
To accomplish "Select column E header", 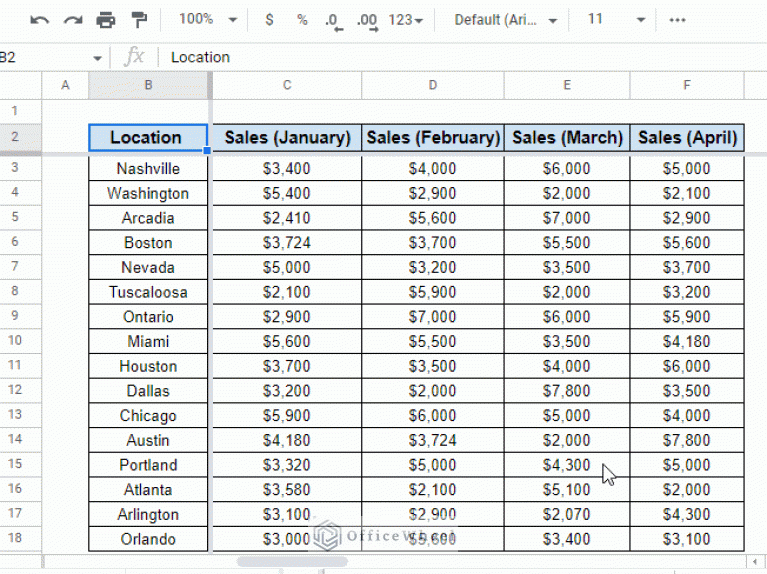I will [x=567, y=85].
